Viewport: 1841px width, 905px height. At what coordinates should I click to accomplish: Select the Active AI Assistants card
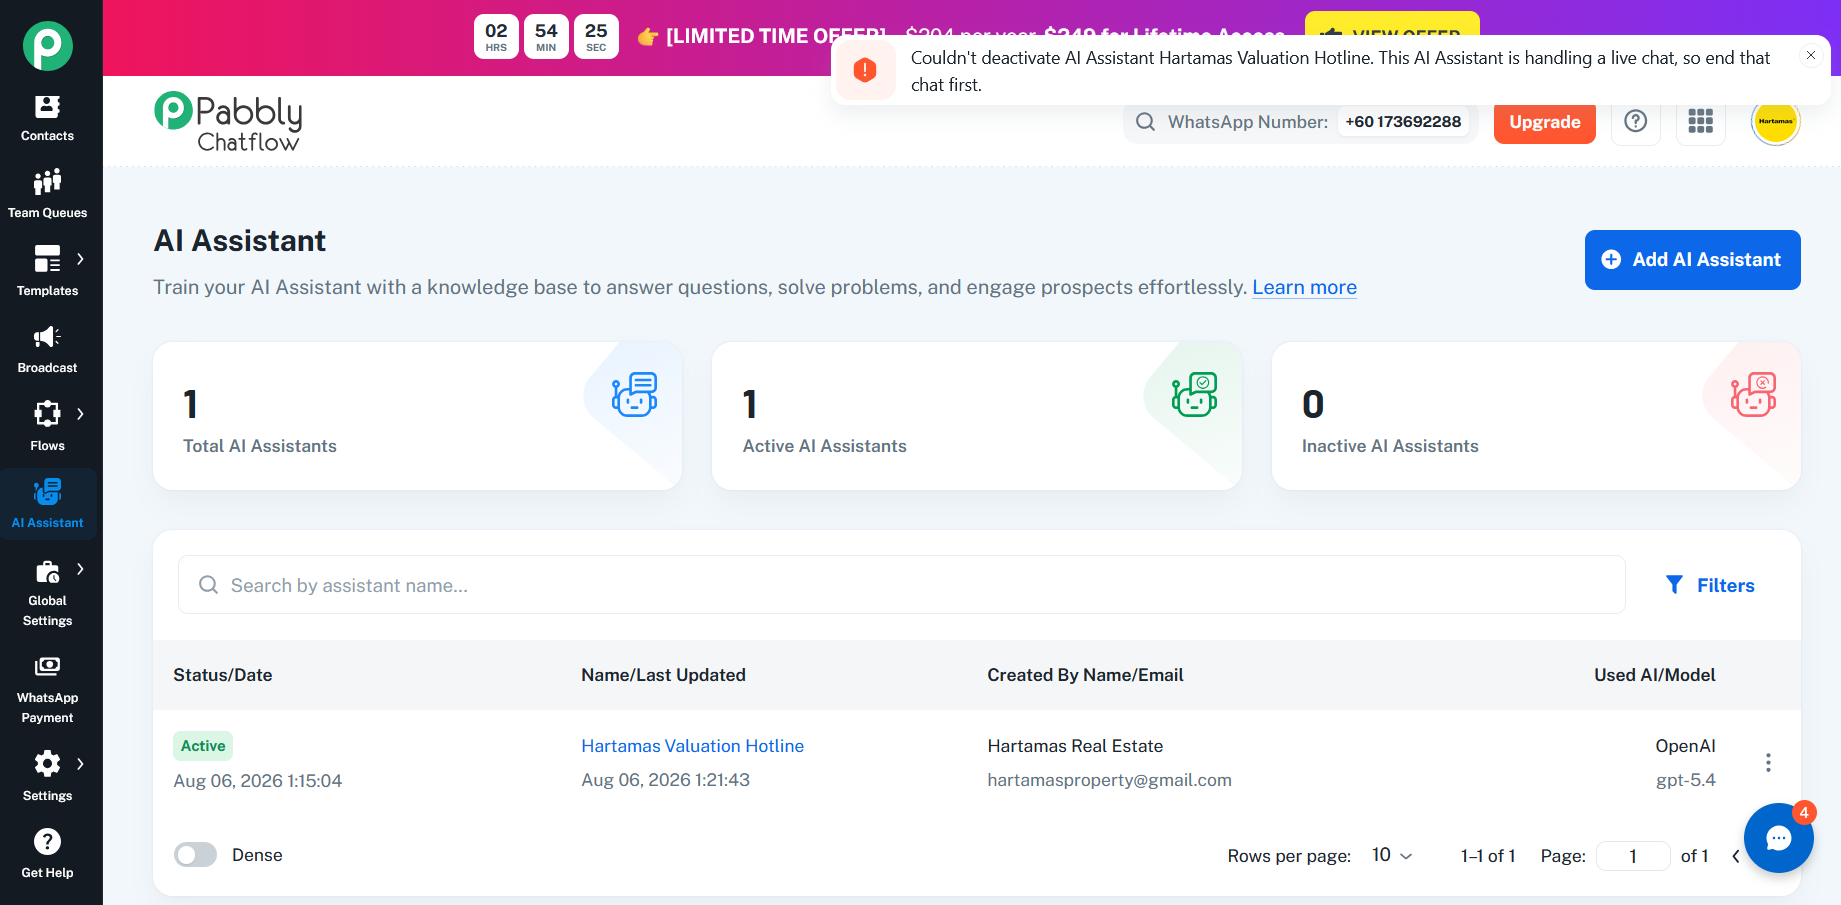point(976,416)
